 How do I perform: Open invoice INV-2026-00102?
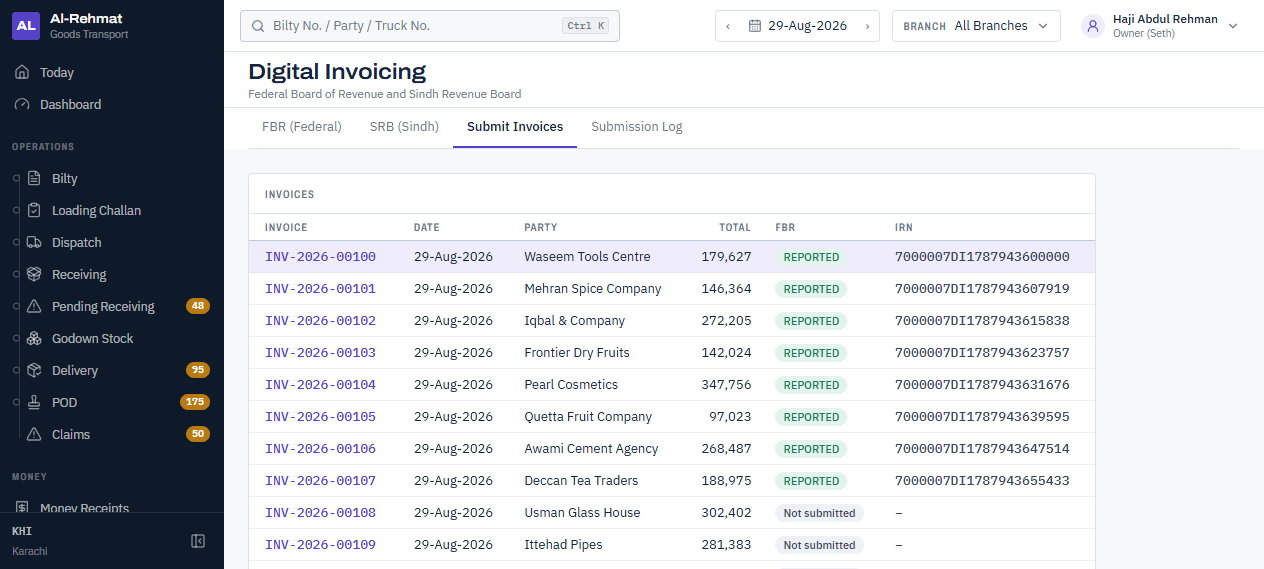coord(320,321)
